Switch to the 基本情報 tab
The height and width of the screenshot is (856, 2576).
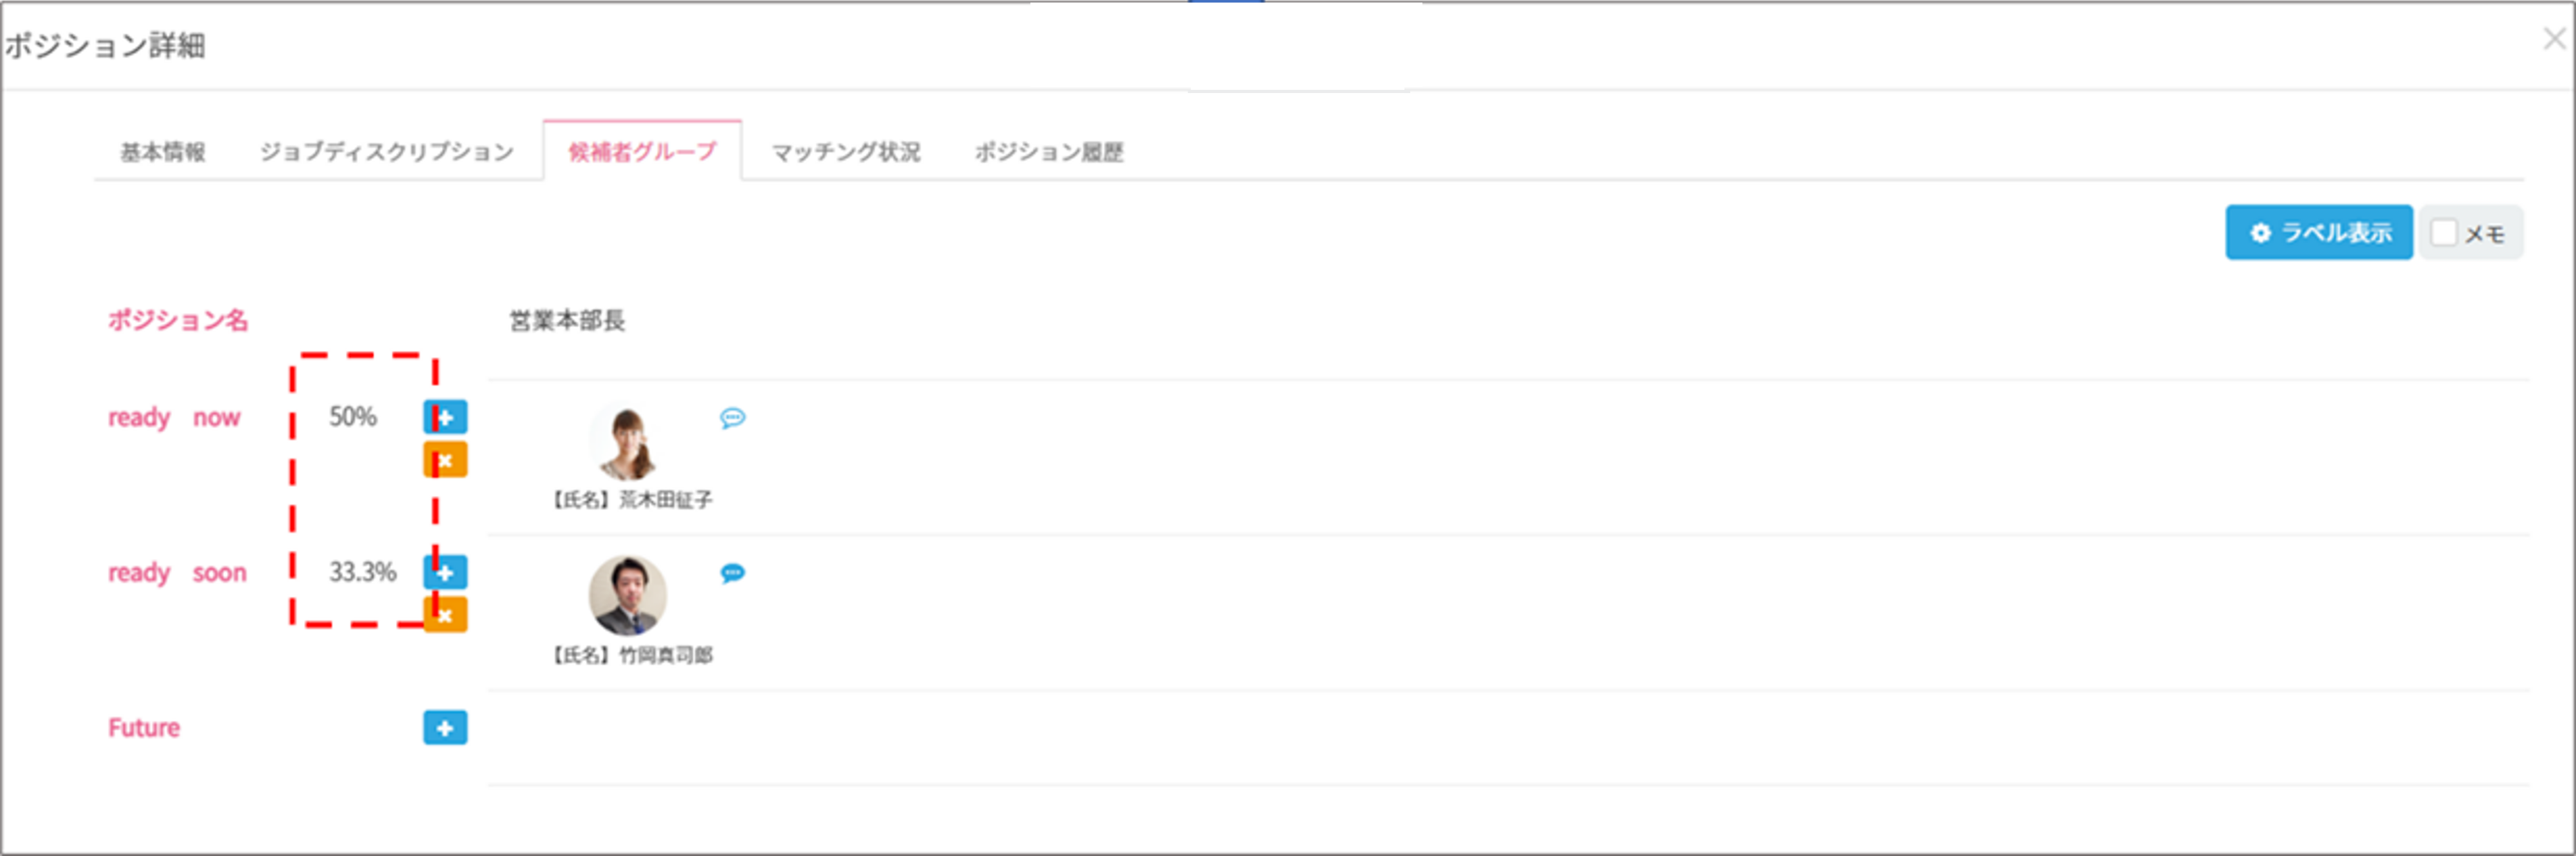click(163, 152)
